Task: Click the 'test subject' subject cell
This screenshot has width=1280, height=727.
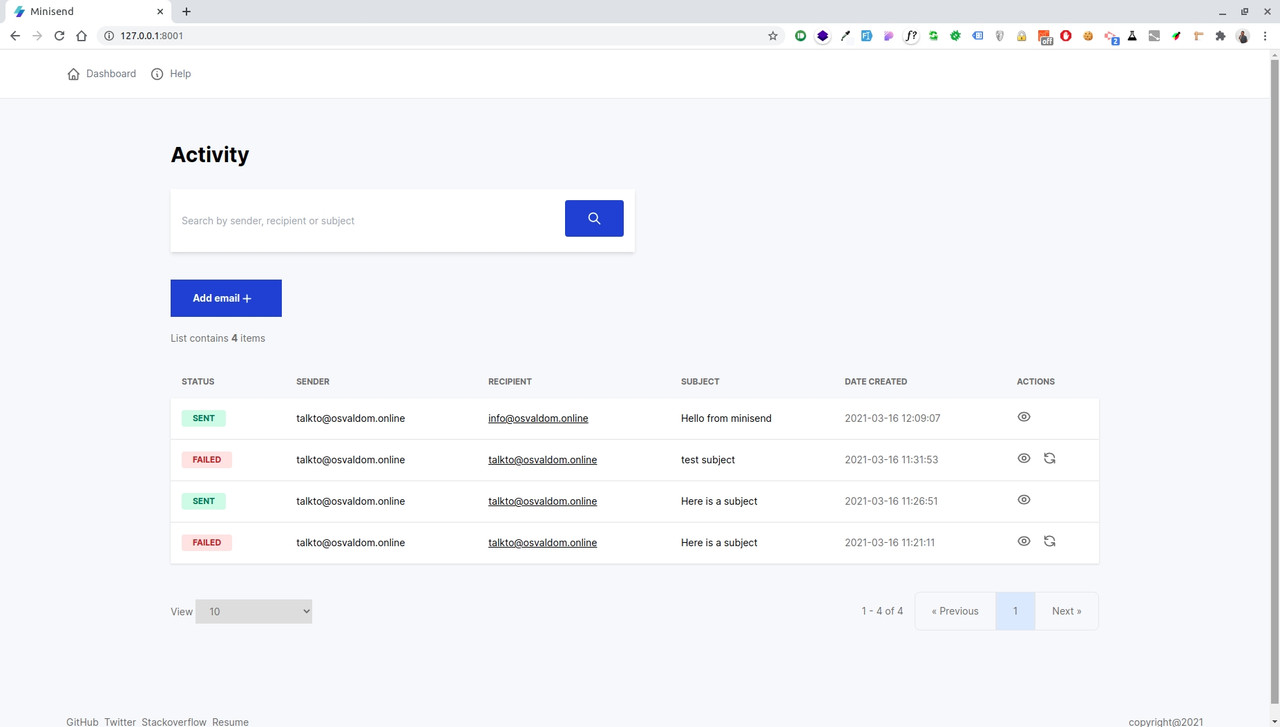Action: [x=708, y=460]
